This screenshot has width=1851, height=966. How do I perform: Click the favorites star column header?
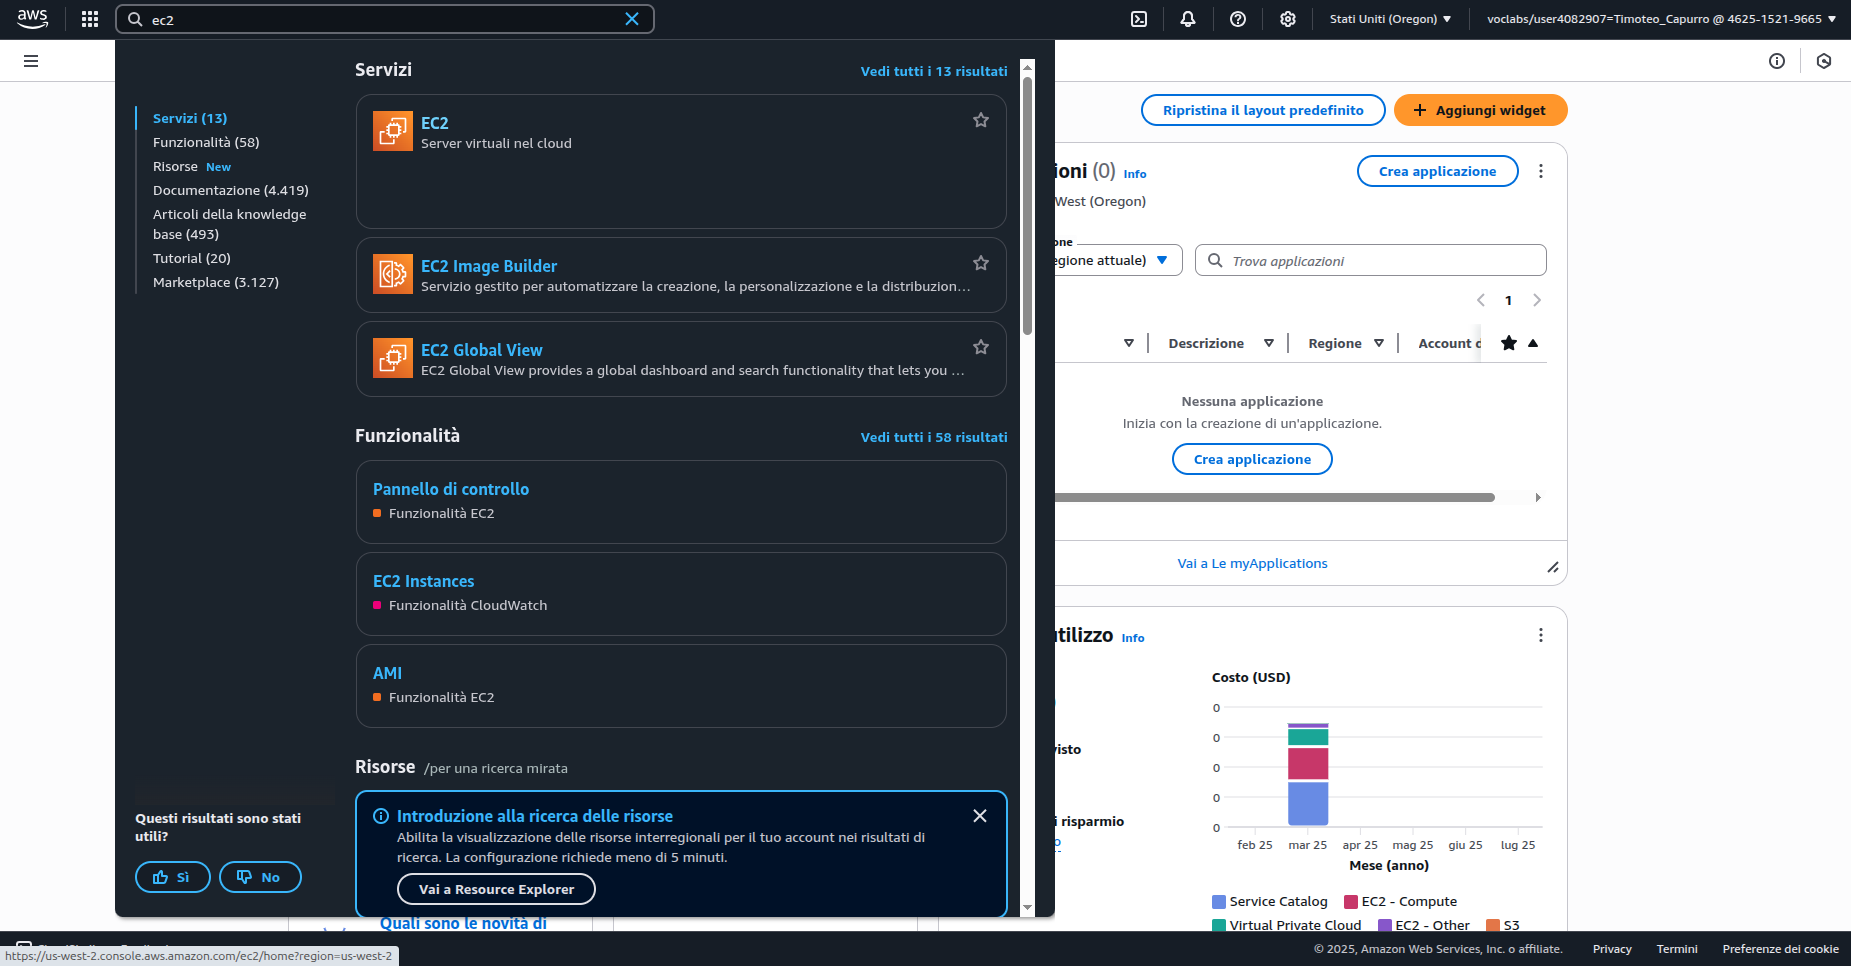tap(1509, 343)
